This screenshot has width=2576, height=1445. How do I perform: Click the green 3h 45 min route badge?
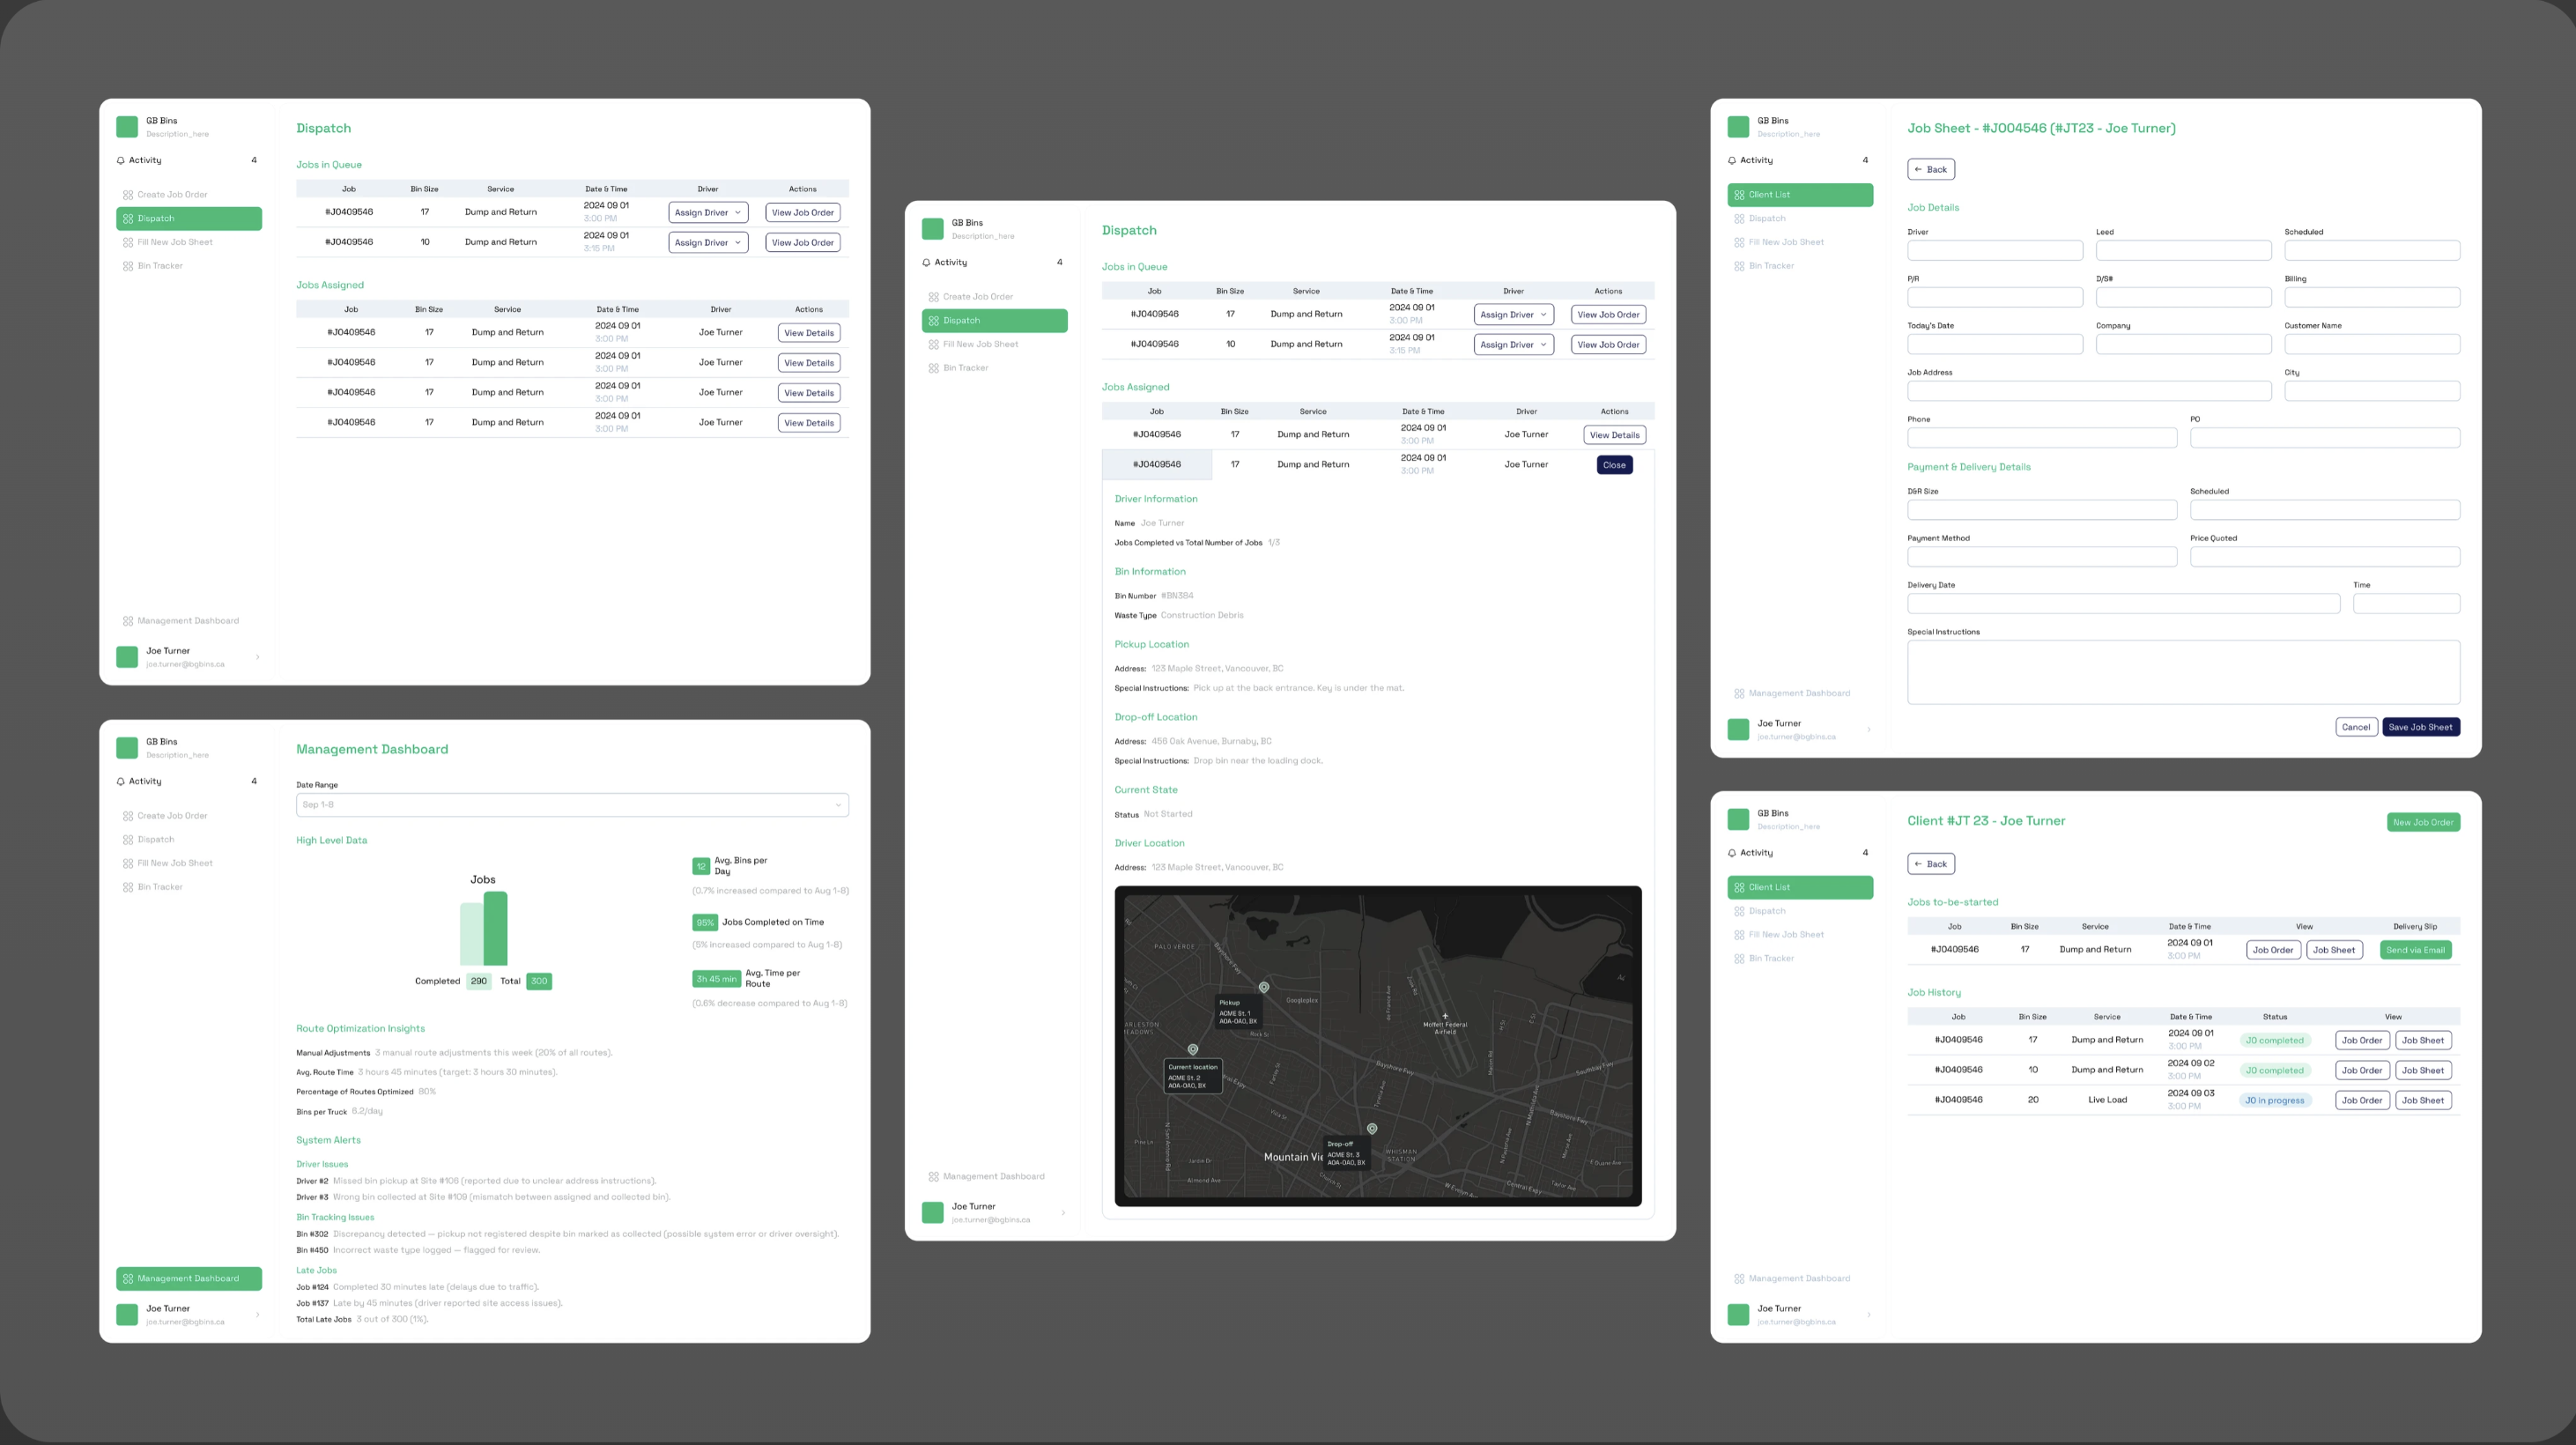tap(716, 979)
